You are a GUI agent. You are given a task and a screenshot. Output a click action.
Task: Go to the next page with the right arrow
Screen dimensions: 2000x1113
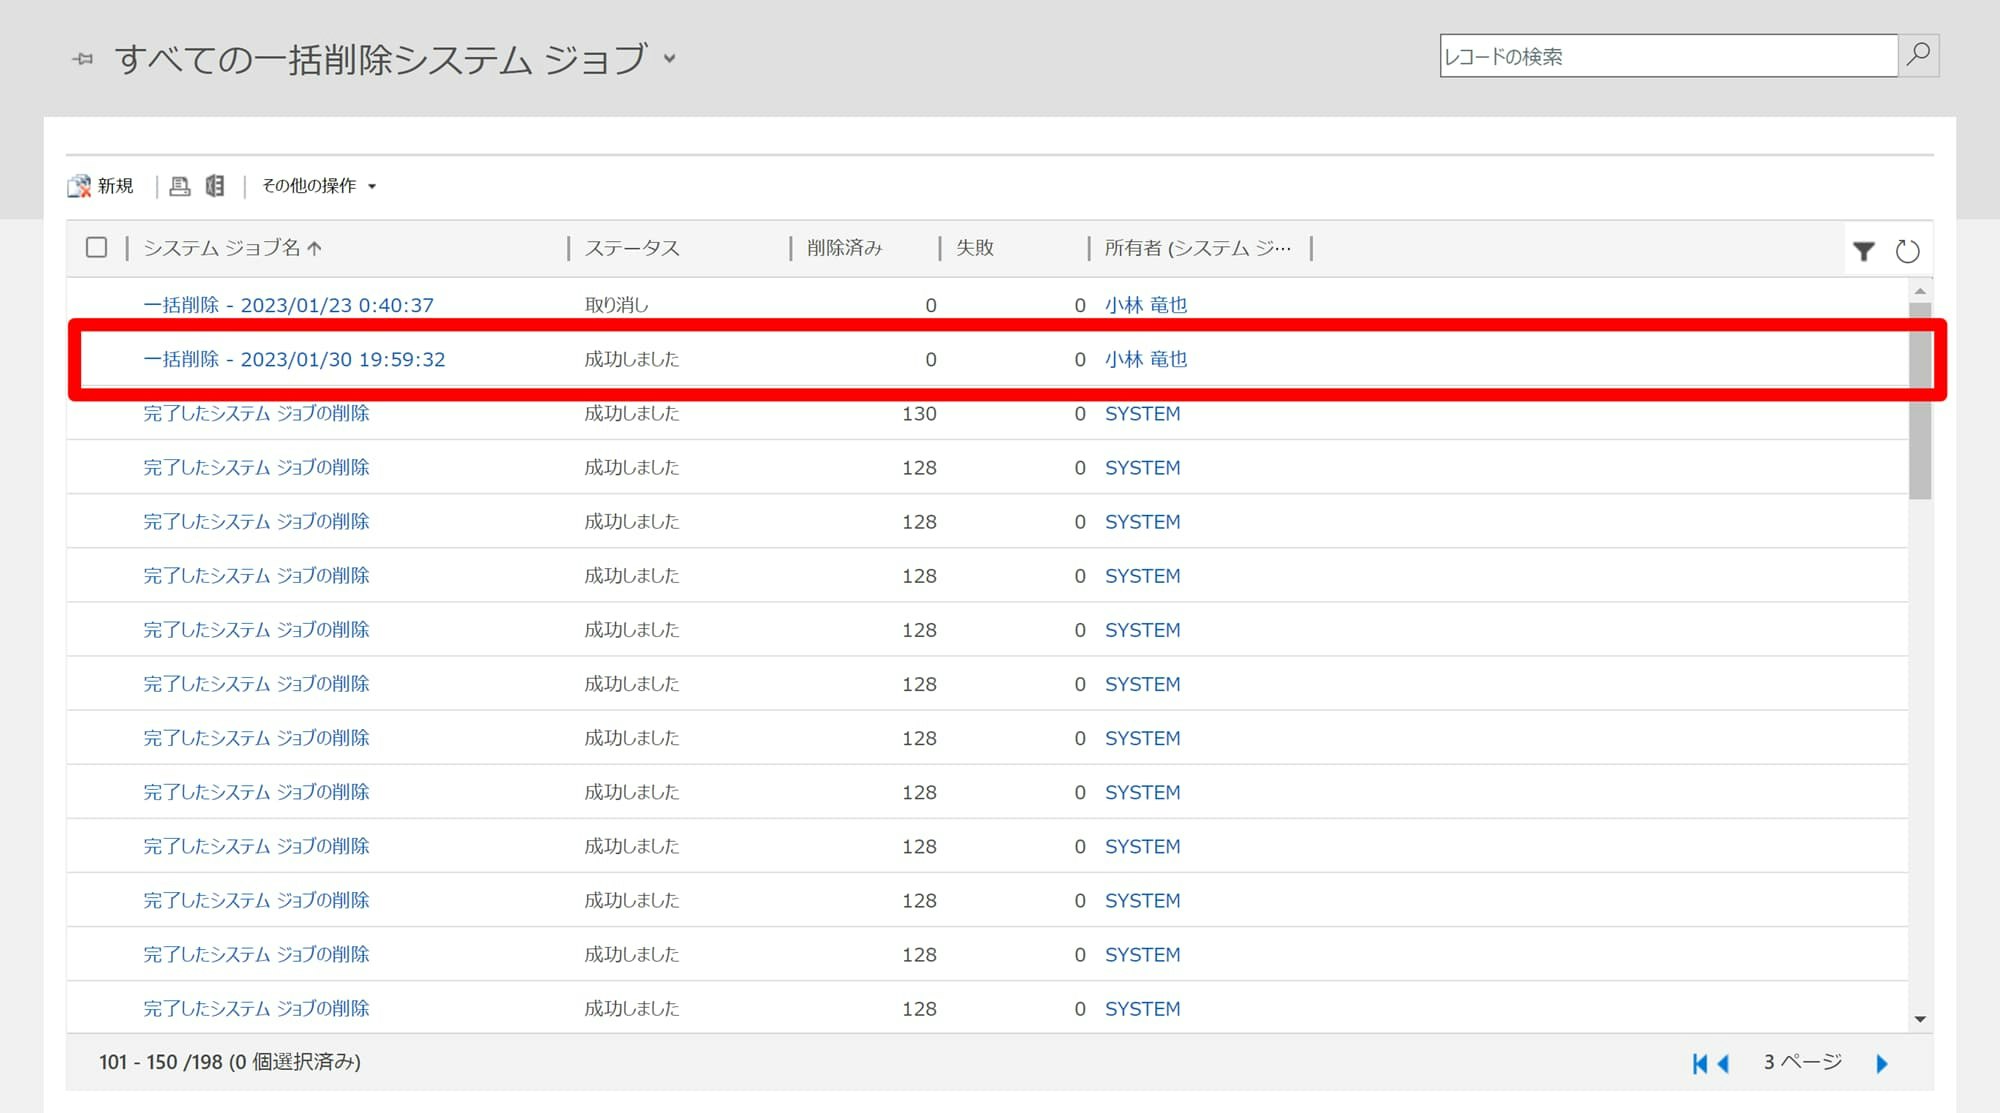click(1881, 1063)
